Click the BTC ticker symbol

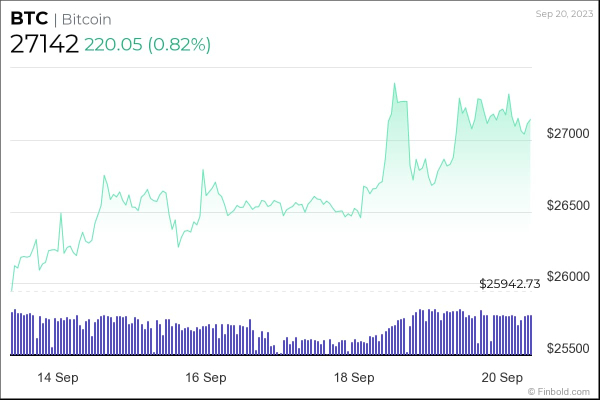click(x=27, y=19)
